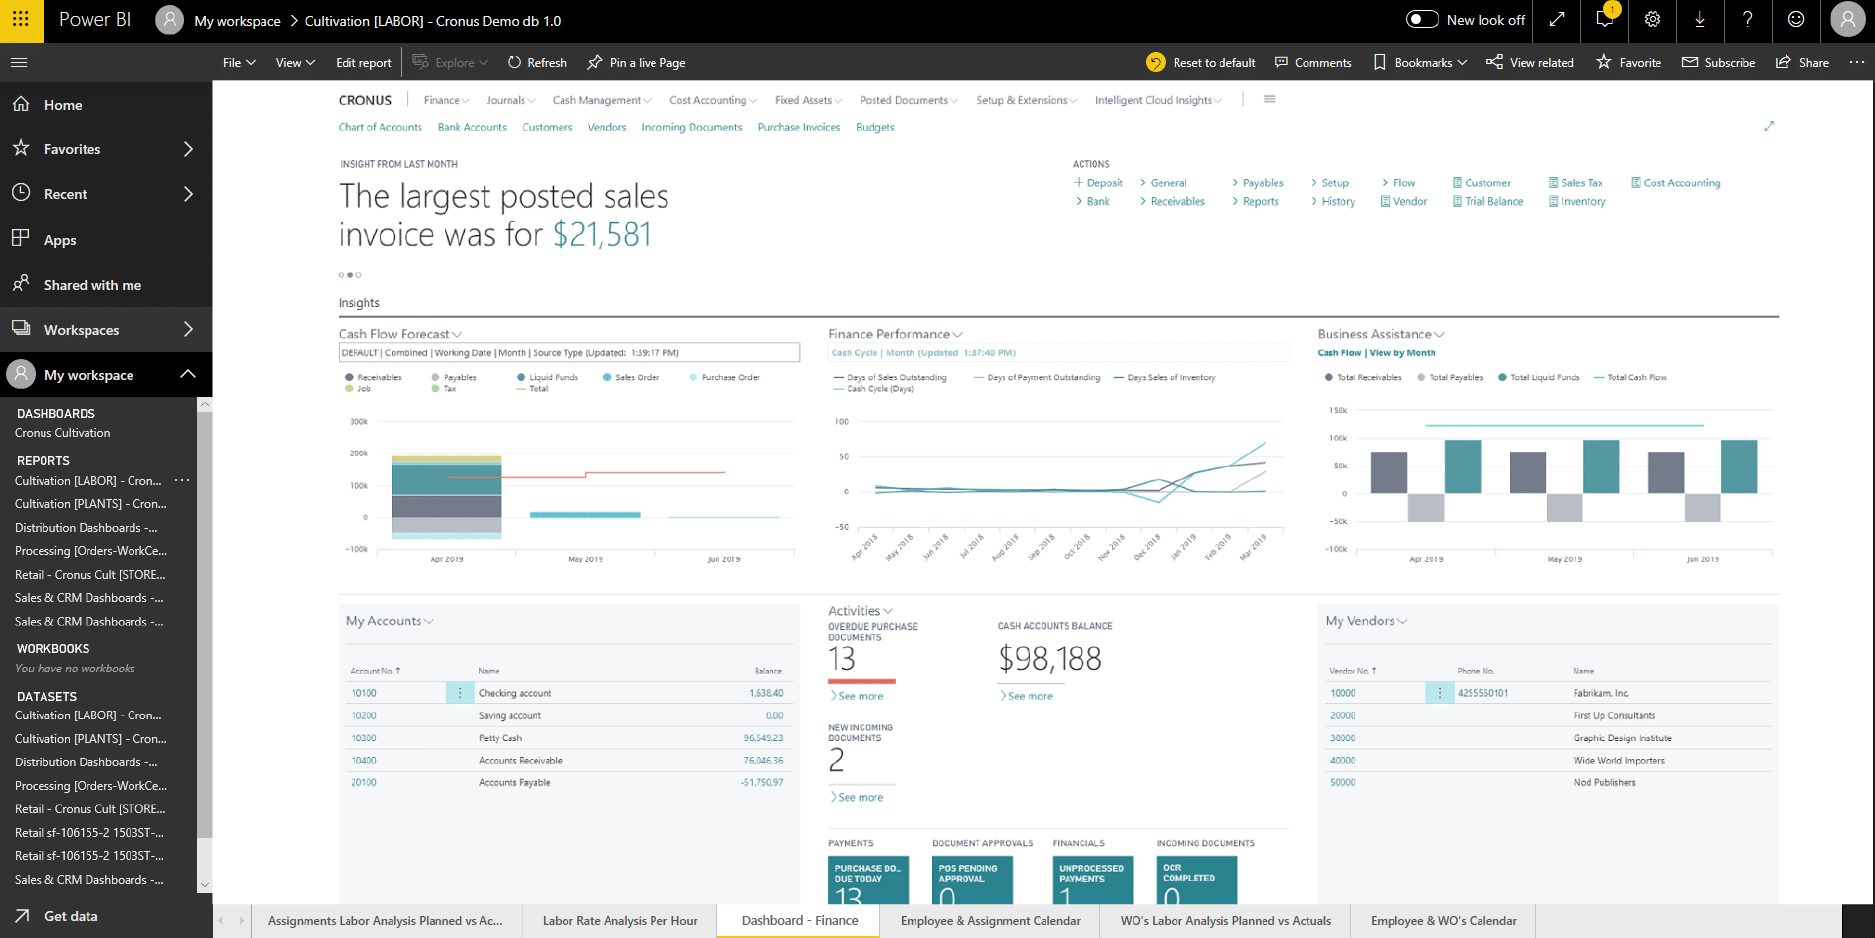Subscribe to the report
Viewport: 1875px width, 938px height.
point(1718,62)
